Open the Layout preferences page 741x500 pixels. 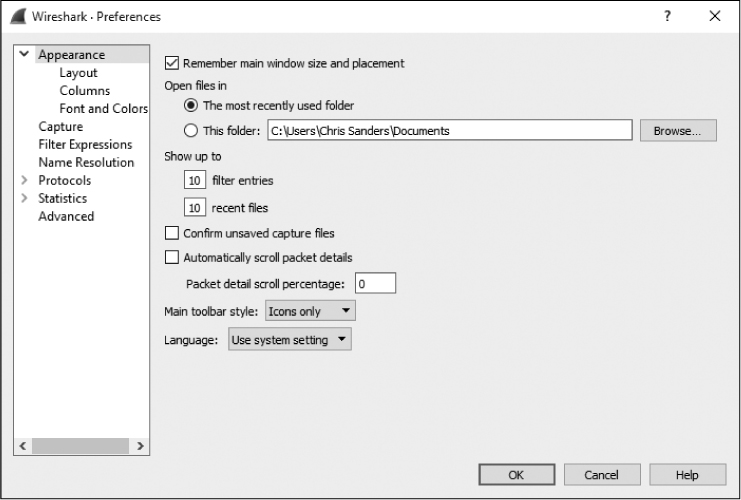(78, 73)
